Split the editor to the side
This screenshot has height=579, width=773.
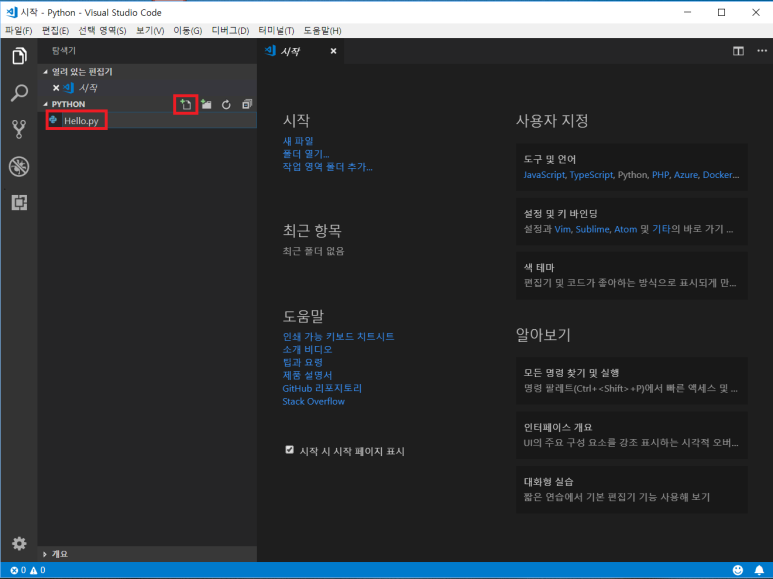(x=738, y=51)
